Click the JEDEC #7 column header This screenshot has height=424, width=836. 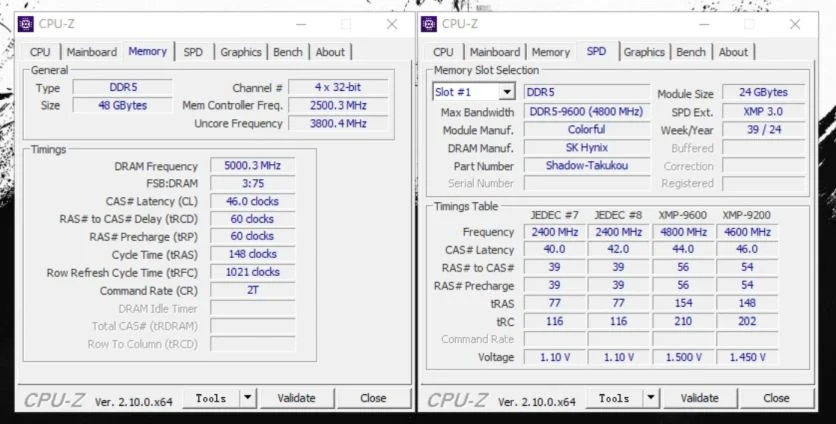click(x=554, y=215)
